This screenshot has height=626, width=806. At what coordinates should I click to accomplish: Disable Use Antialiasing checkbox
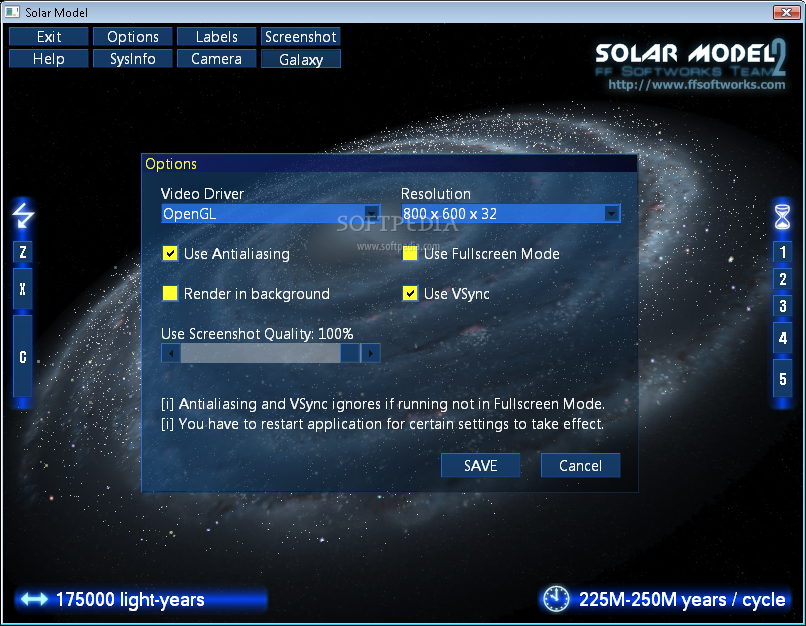(x=170, y=253)
